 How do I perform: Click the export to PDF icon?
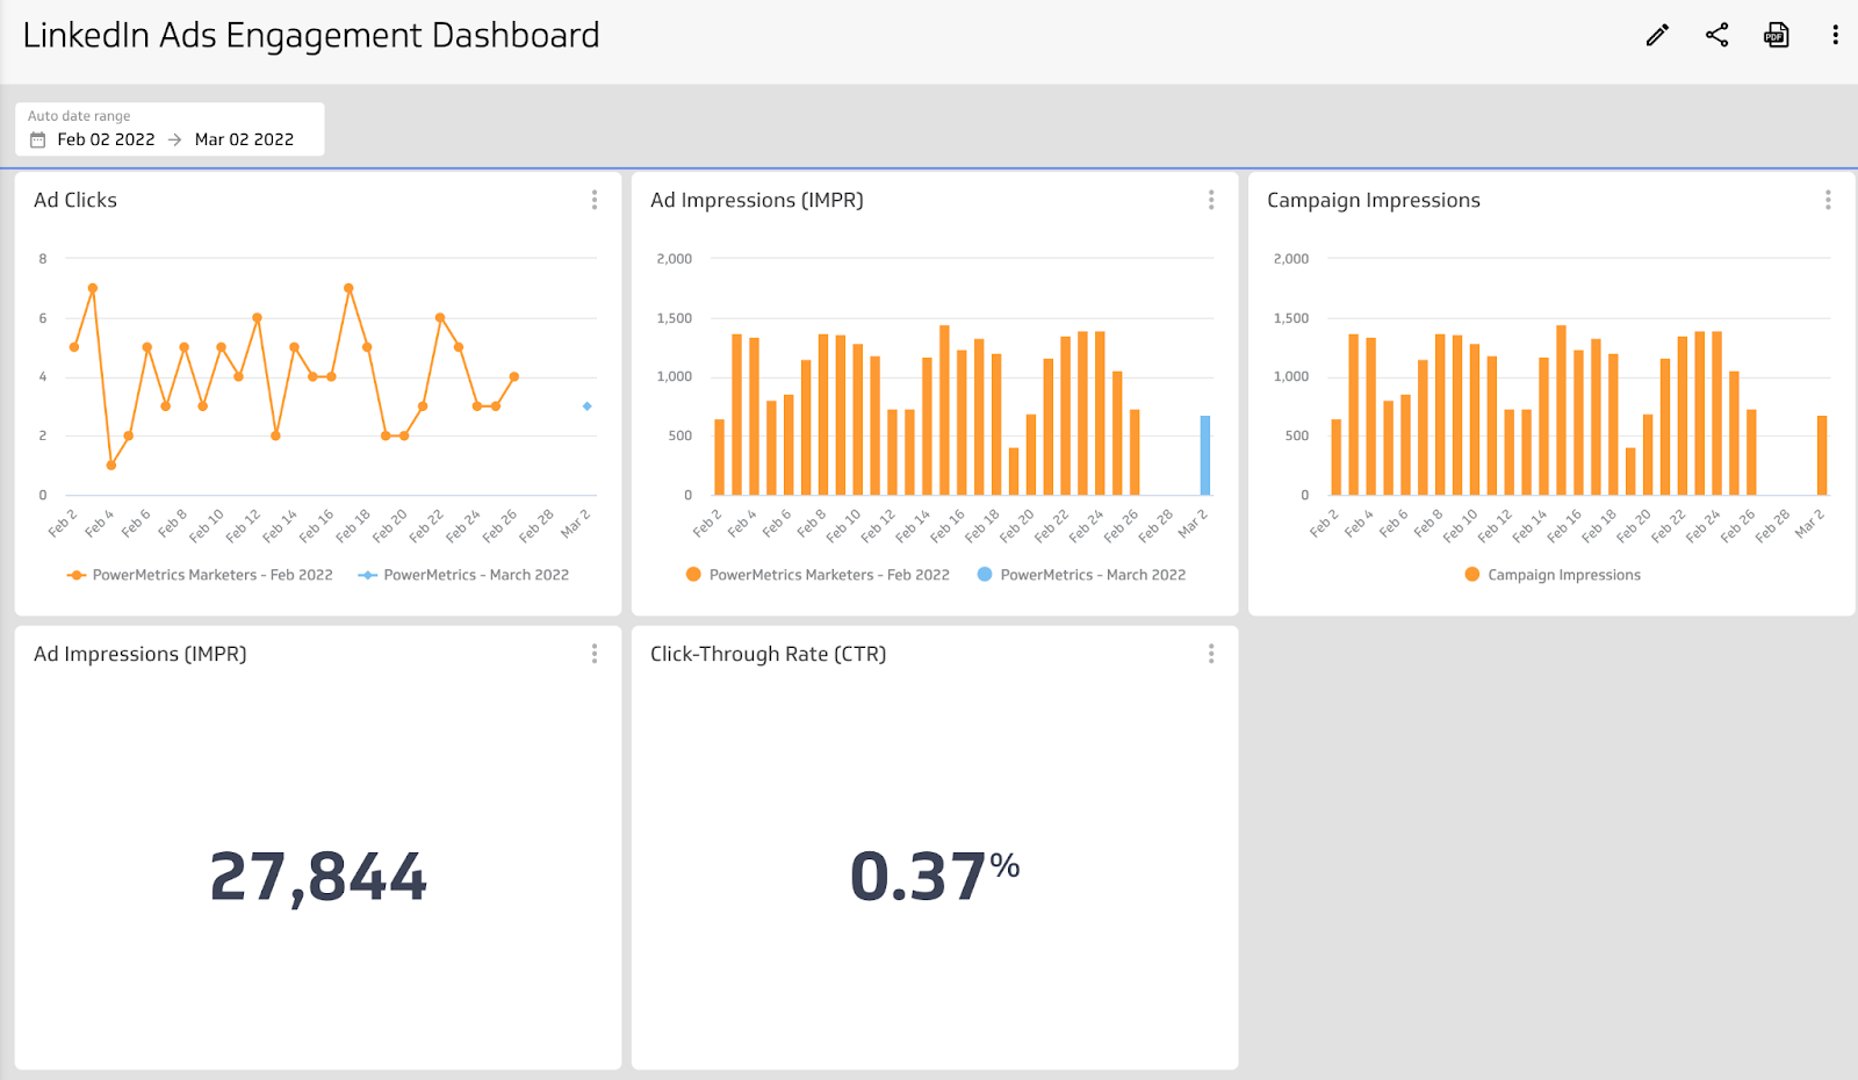click(x=1777, y=34)
